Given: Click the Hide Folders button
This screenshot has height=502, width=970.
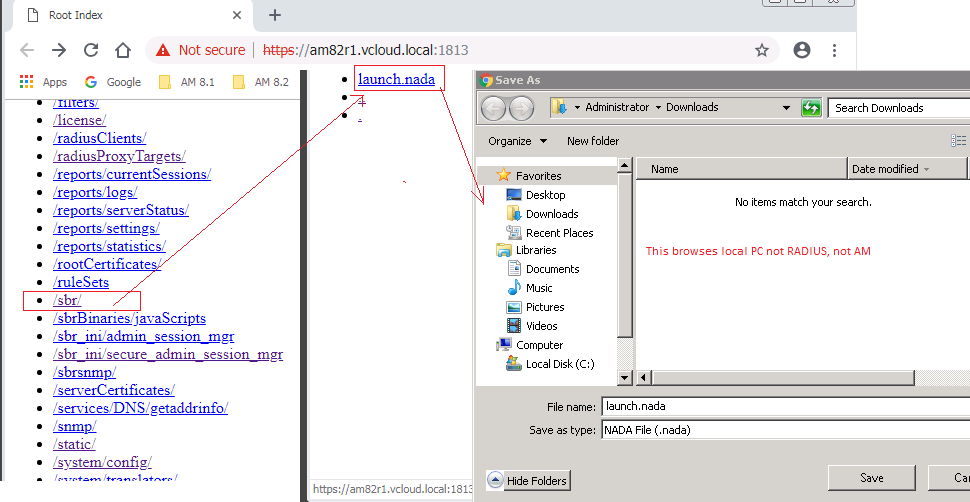Looking at the screenshot, I should coord(528,481).
